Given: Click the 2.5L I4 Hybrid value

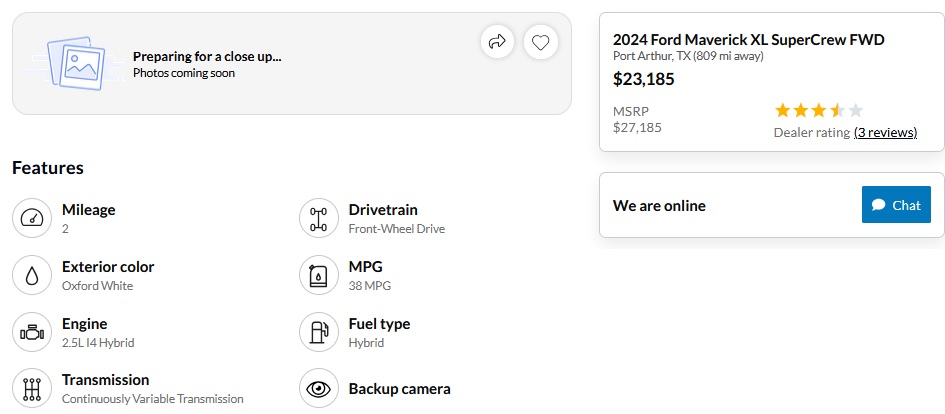Looking at the screenshot, I should [98, 343].
